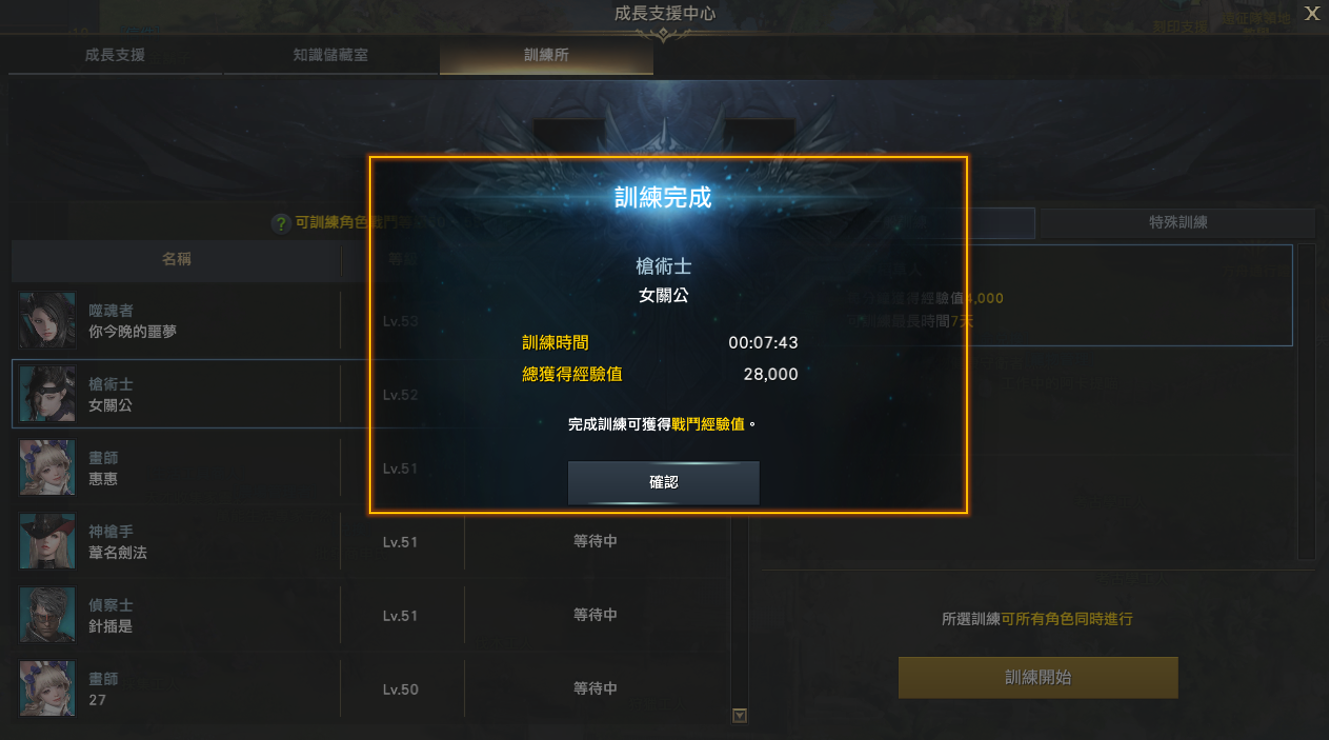This screenshot has width=1329, height=740.
Task: Open the 知識儲藏室 tab
Action: (331, 55)
